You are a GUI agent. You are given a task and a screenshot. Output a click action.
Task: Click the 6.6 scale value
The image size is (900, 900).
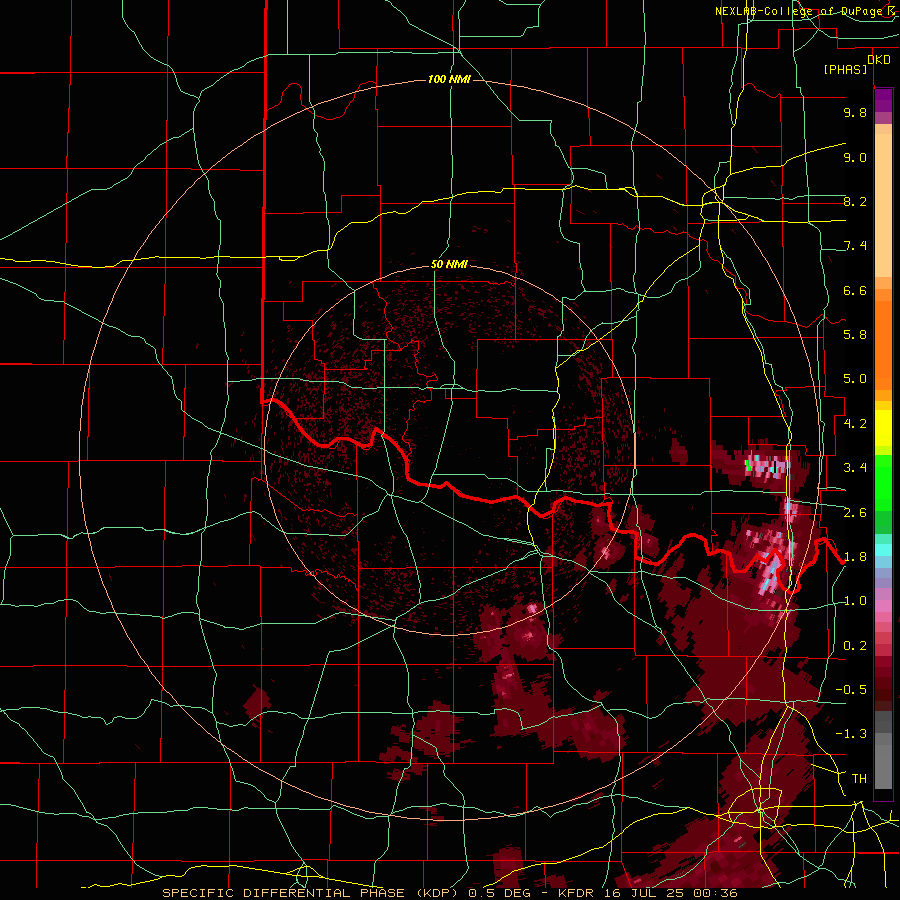tap(855, 290)
